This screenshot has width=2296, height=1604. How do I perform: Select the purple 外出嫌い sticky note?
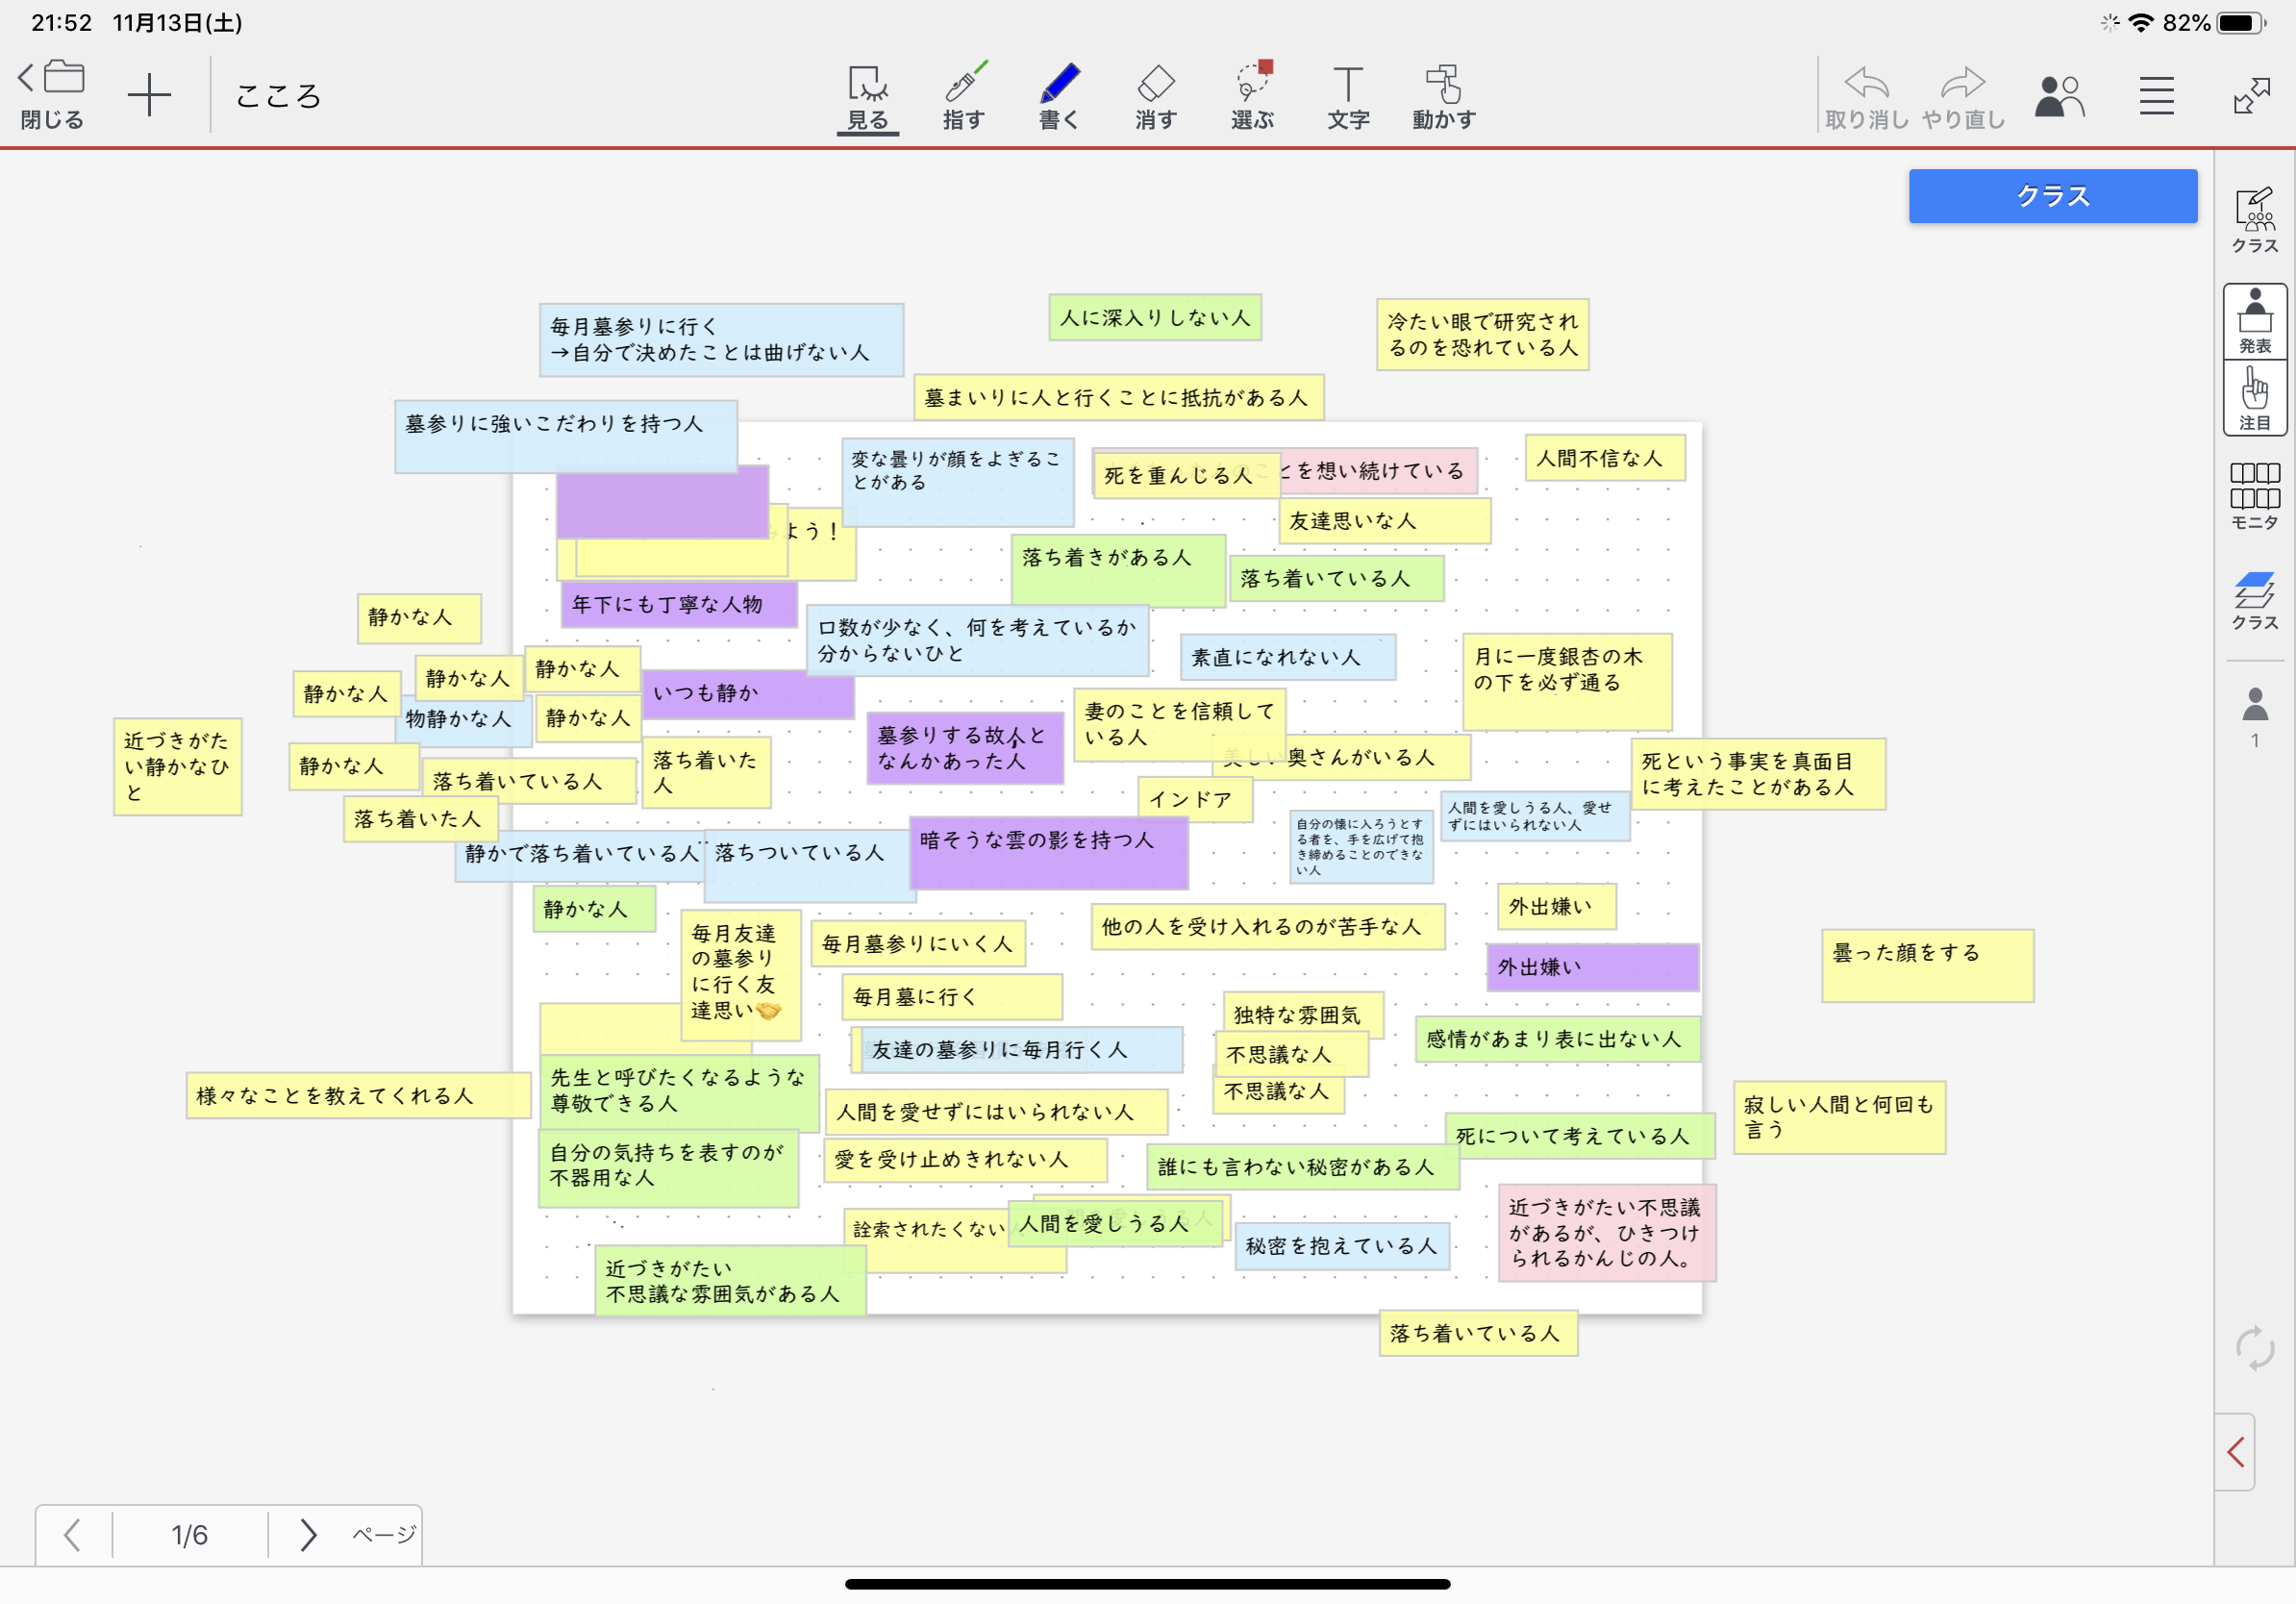pyautogui.click(x=1592, y=967)
